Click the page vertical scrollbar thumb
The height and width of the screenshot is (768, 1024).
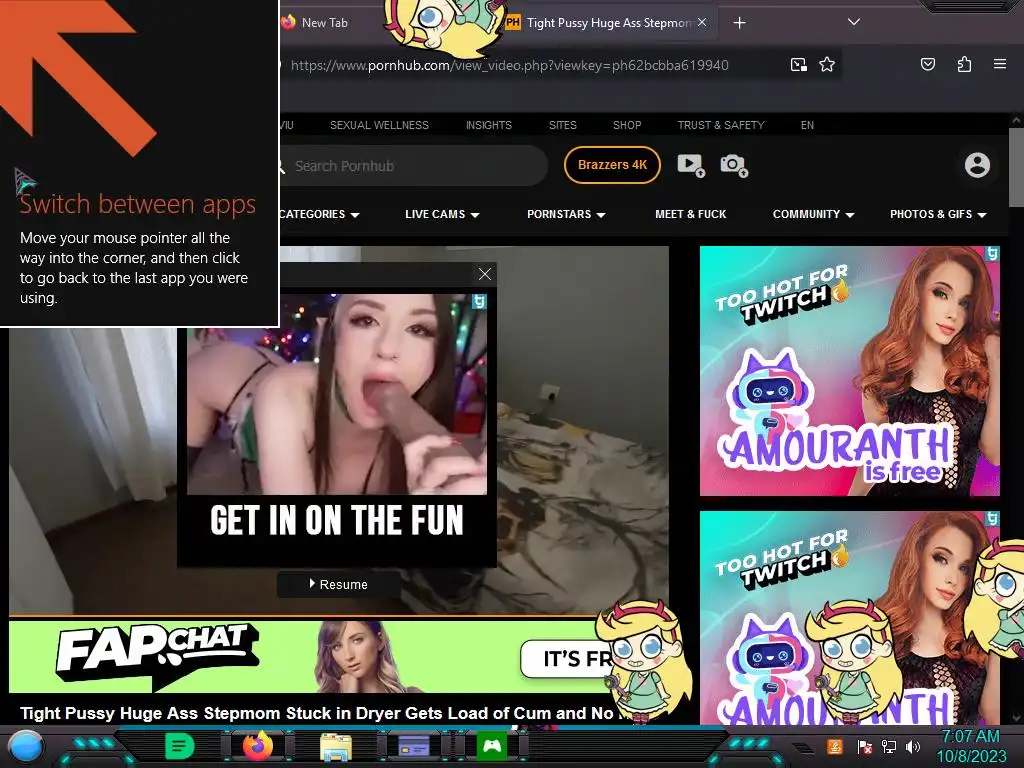tap(1016, 167)
